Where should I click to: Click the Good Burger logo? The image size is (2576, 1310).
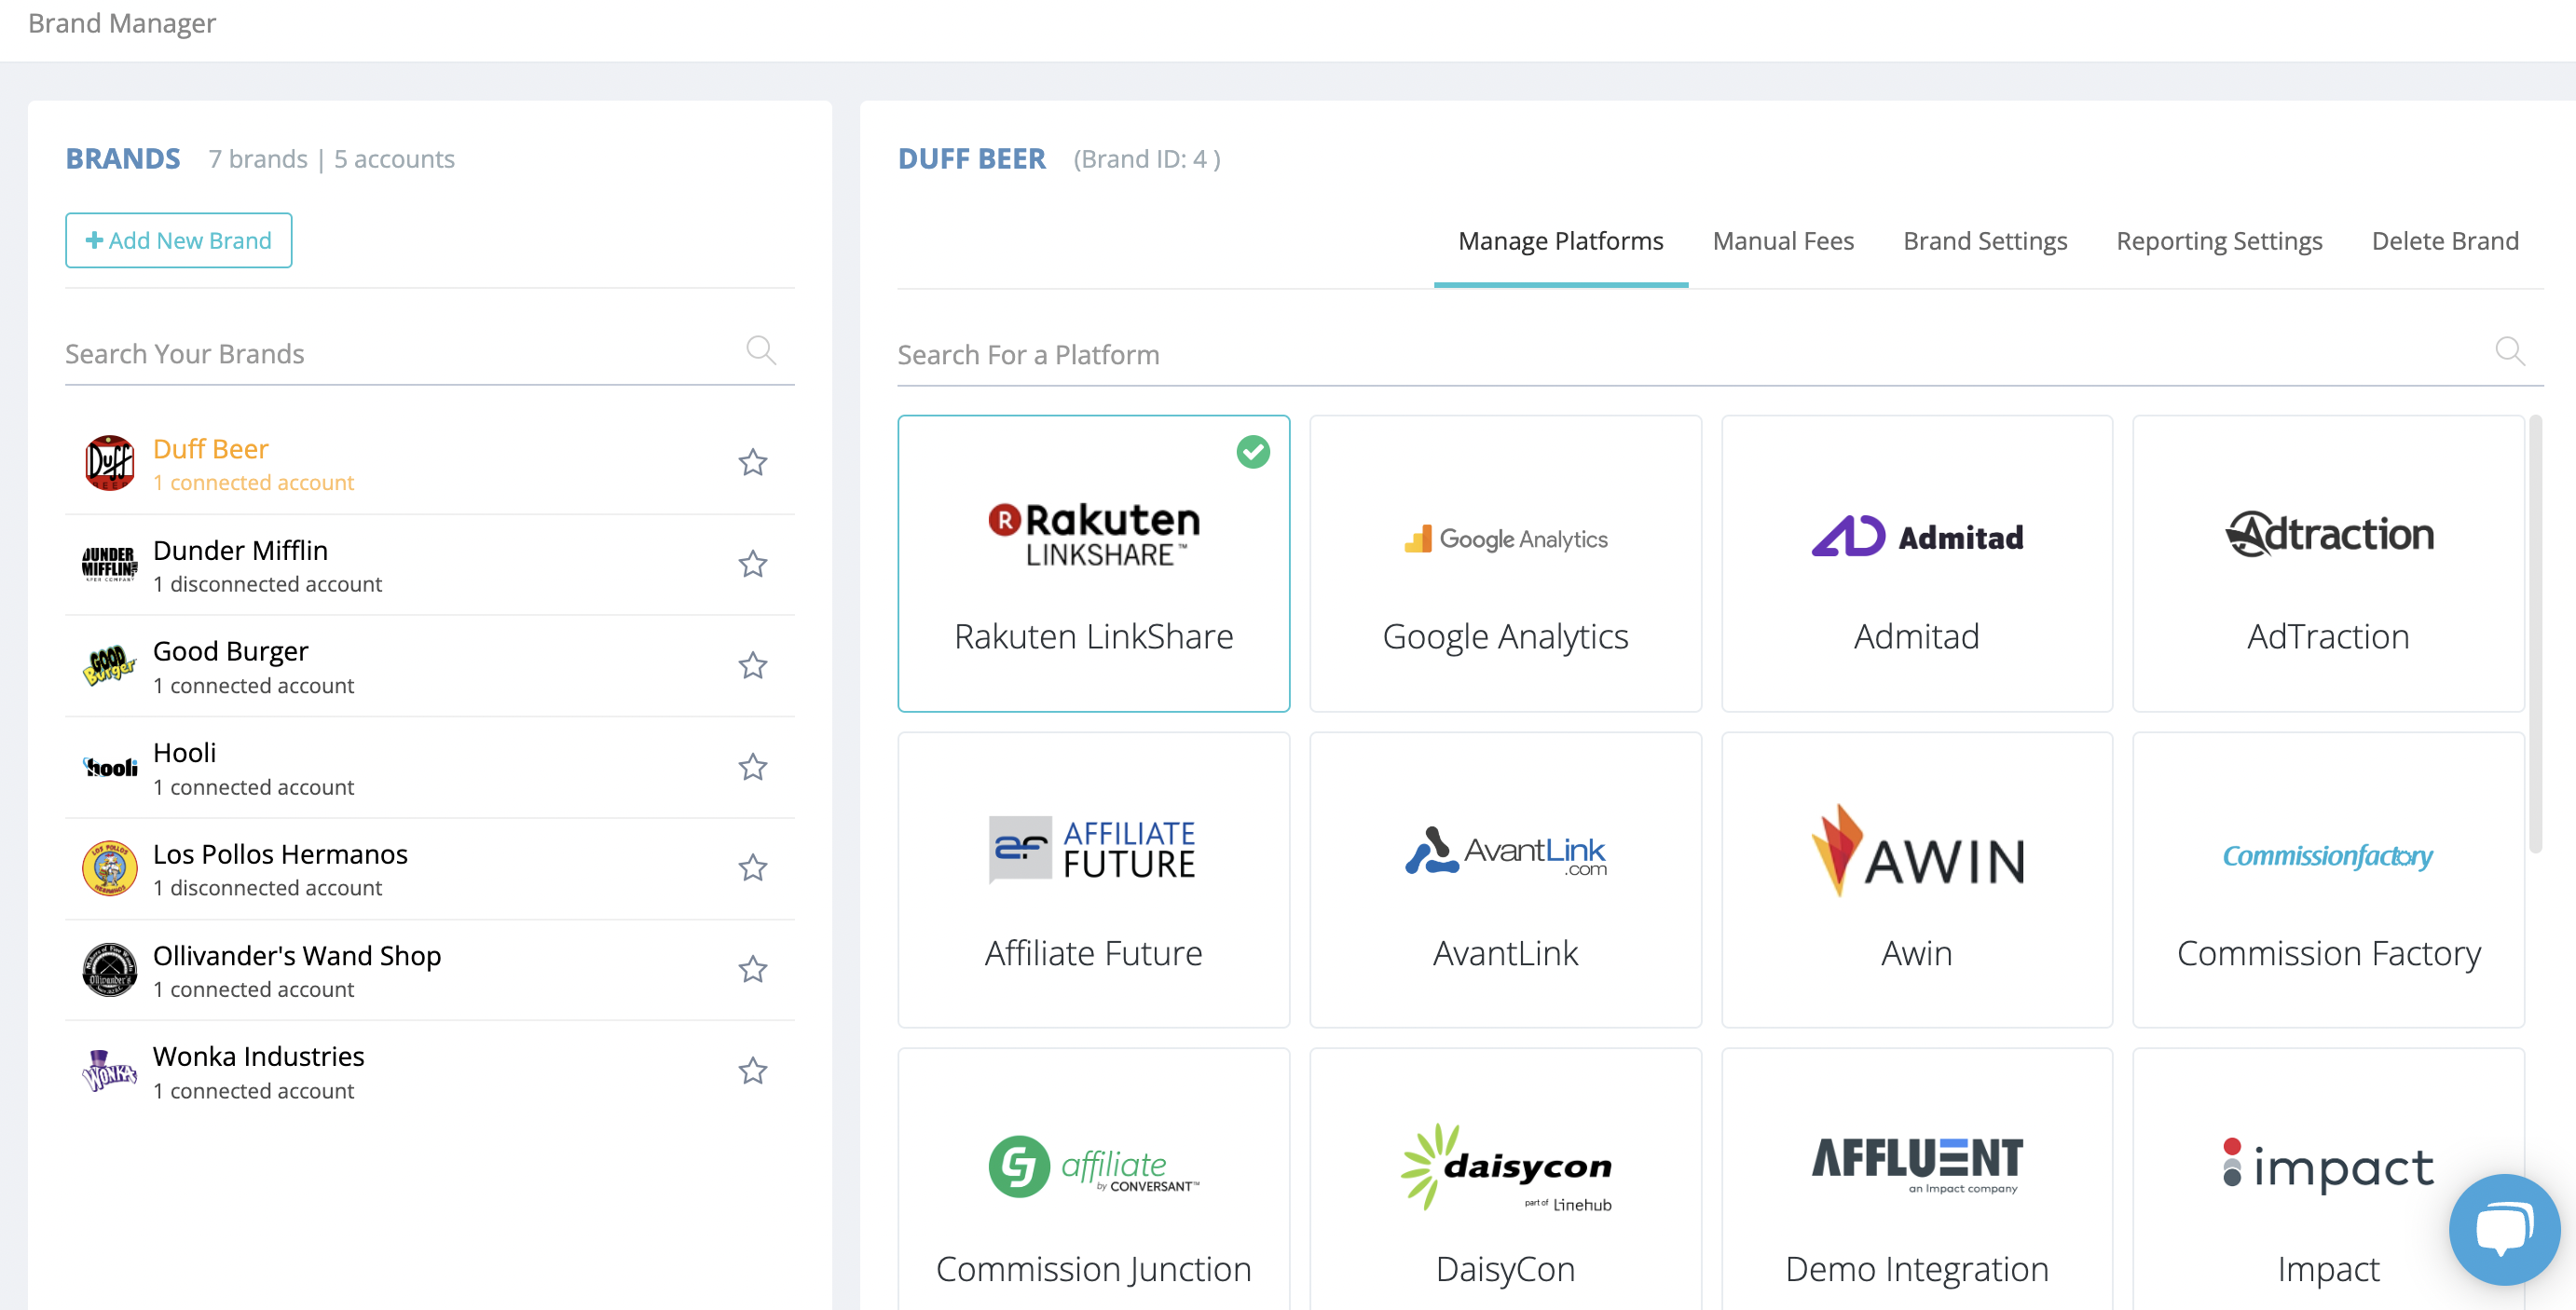(x=109, y=665)
